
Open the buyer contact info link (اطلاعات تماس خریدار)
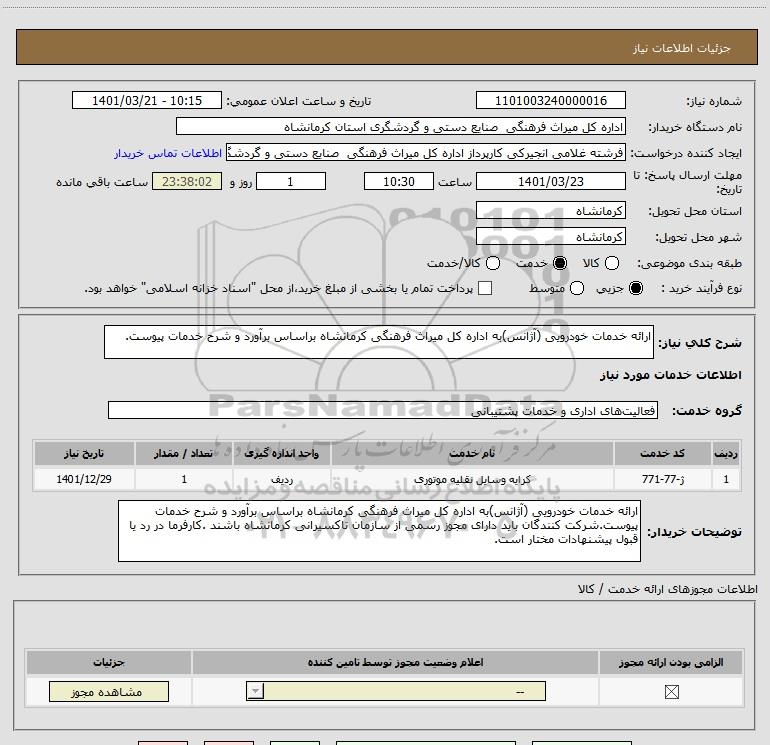[168, 153]
